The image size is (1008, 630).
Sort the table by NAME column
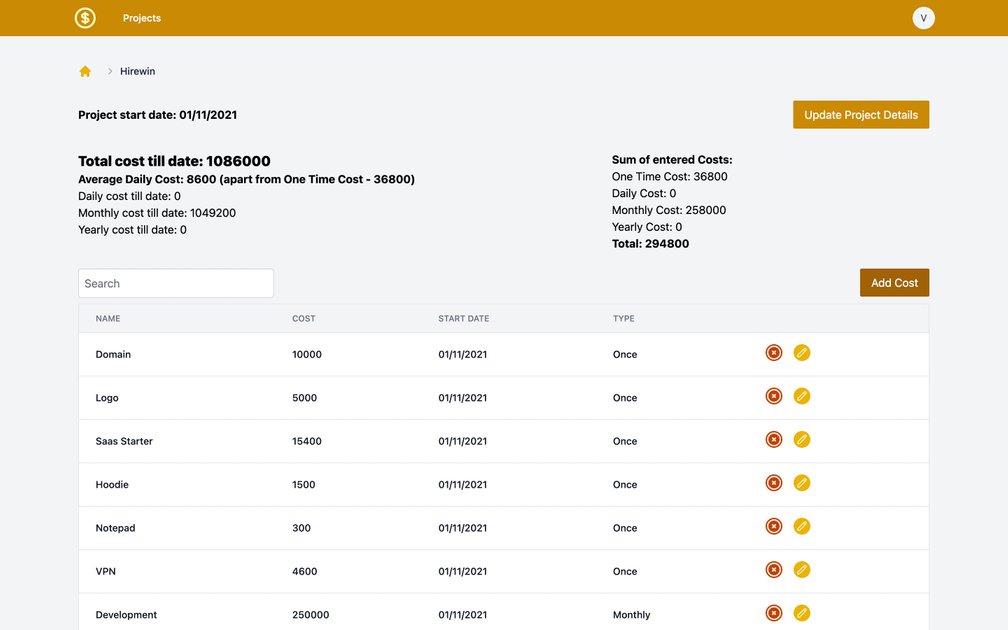pyautogui.click(x=108, y=318)
